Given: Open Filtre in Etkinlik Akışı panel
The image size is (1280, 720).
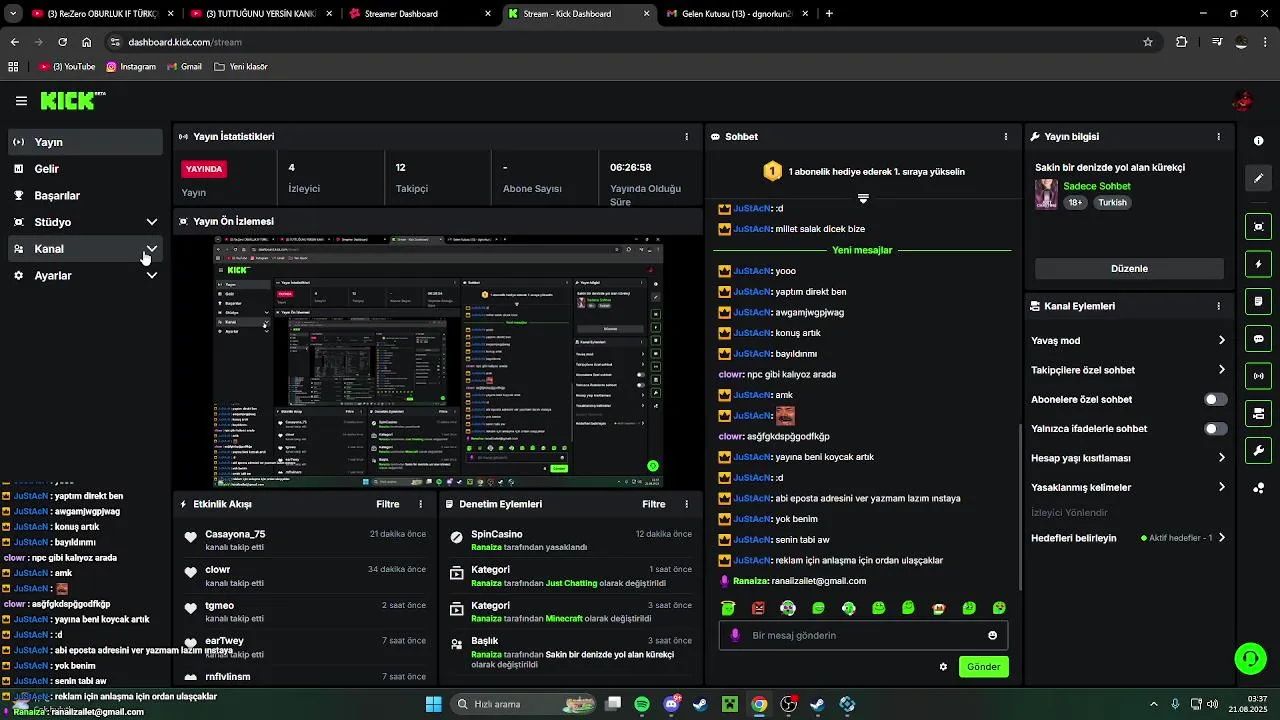Looking at the screenshot, I should pyautogui.click(x=388, y=504).
